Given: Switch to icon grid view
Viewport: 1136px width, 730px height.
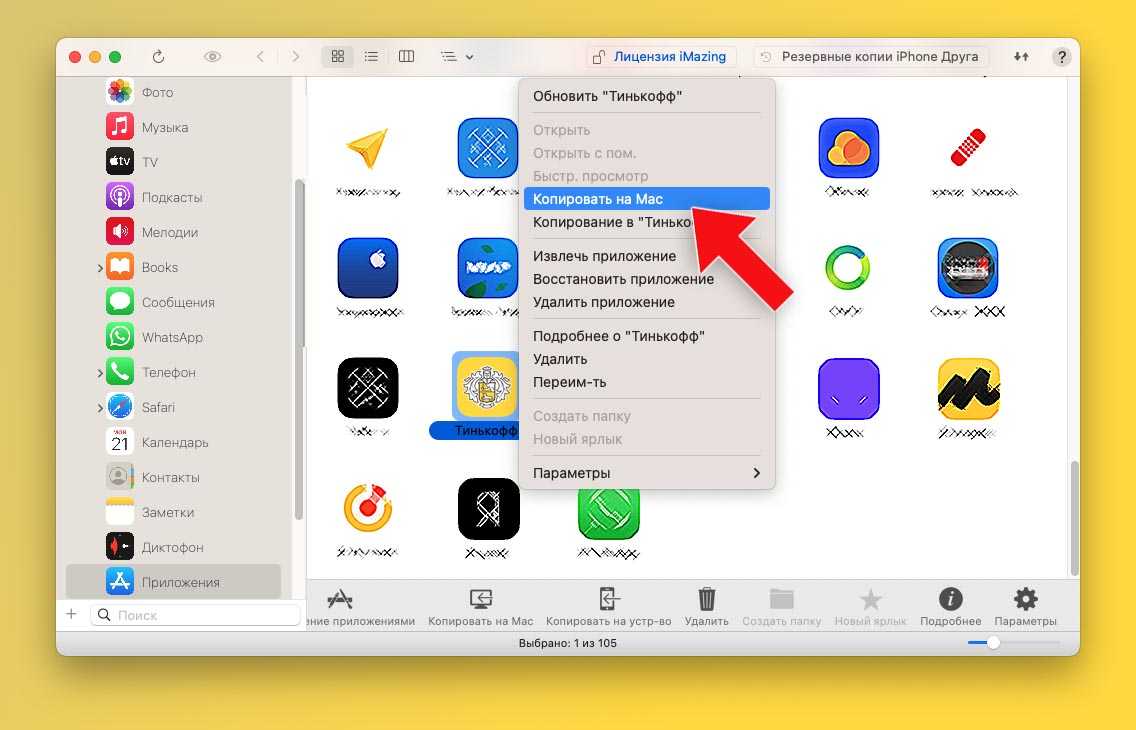Looking at the screenshot, I should coord(338,57).
